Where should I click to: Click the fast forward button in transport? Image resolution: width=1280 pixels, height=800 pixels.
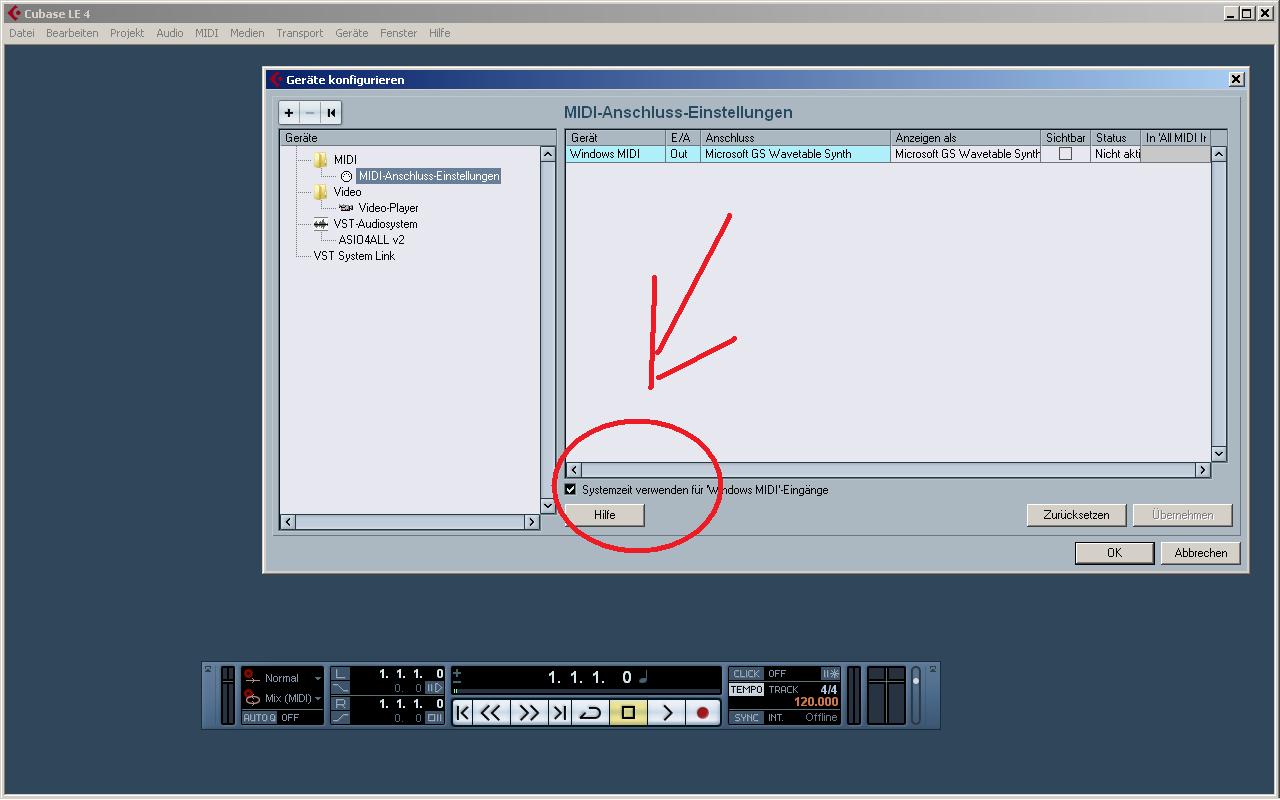tap(529, 713)
